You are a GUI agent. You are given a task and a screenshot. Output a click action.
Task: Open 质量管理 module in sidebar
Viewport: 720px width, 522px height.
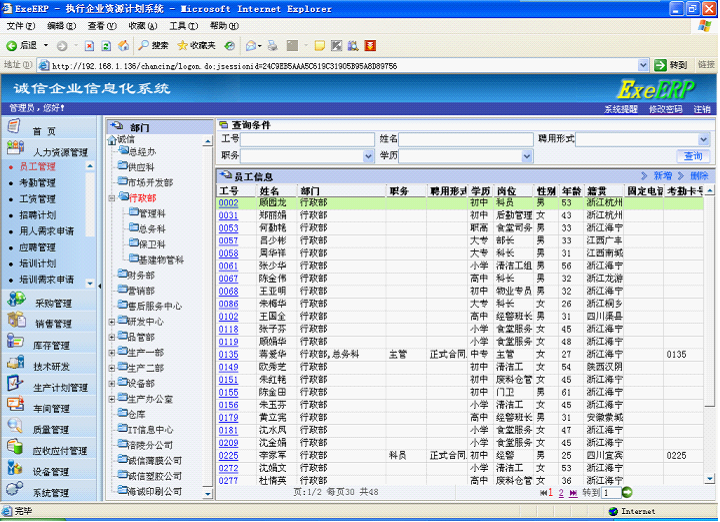pyautogui.click(x=51, y=430)
